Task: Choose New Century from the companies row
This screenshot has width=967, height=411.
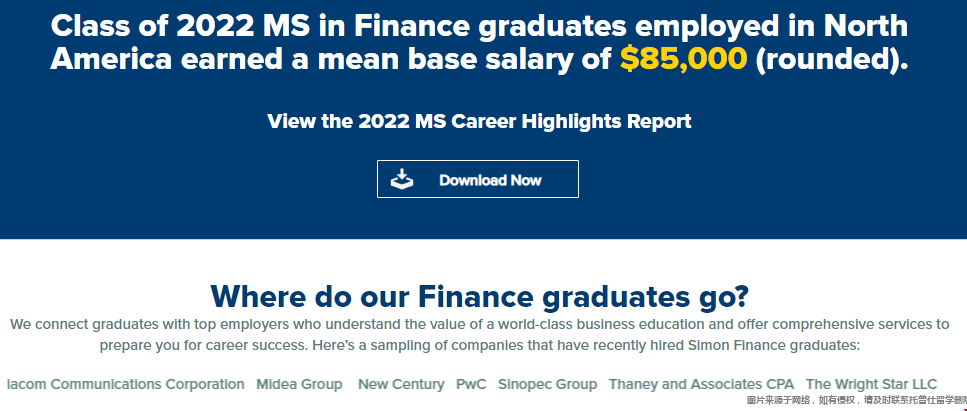Action: coord(401,384)
